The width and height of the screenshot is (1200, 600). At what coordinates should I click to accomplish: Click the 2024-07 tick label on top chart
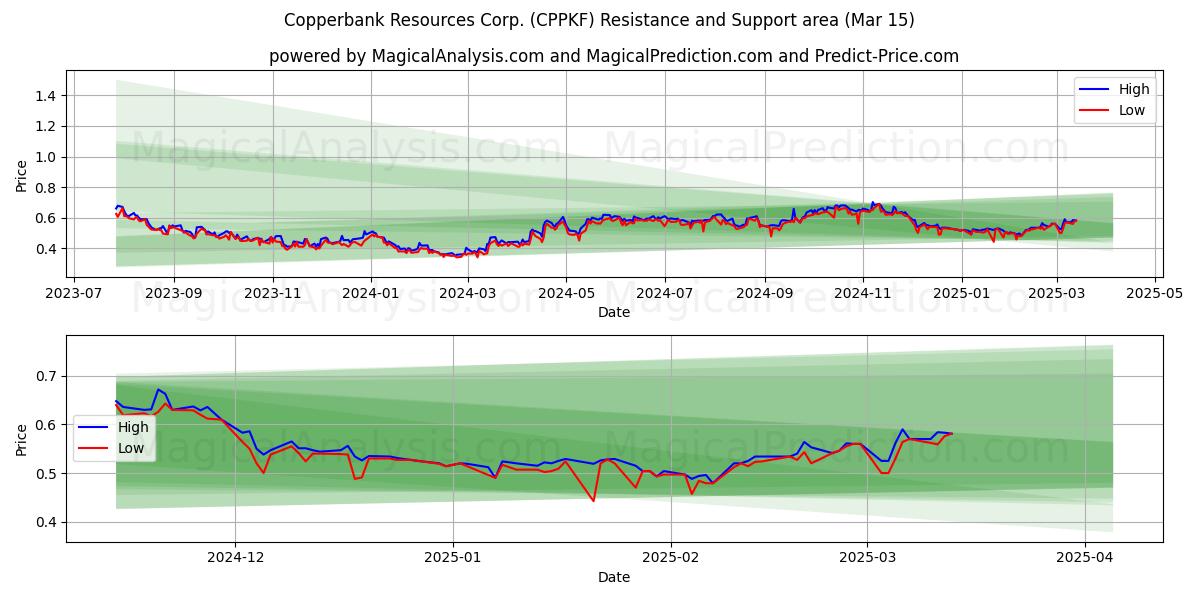tap(665, 295)
